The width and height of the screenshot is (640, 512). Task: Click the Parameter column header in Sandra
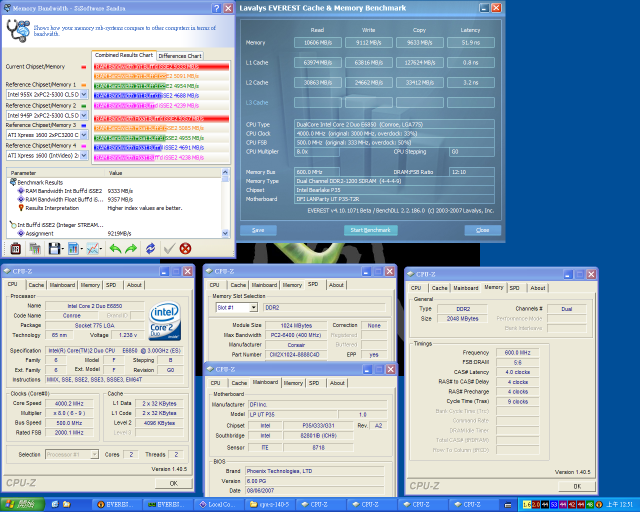[x=56, y=173]
